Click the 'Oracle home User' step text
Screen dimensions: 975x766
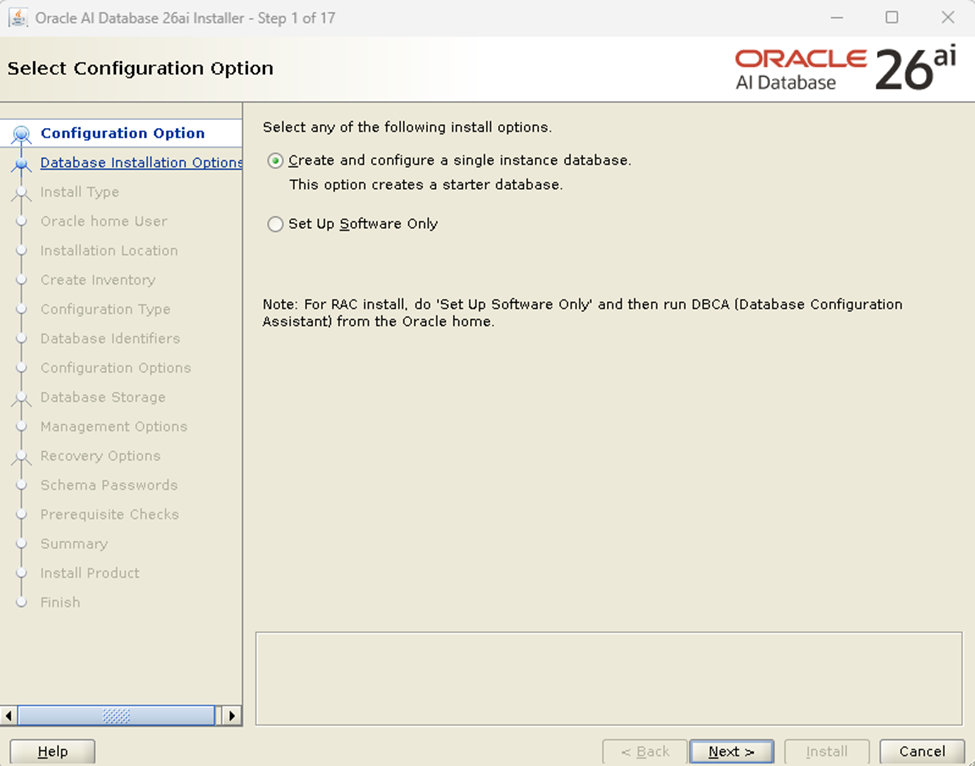[x=104, y=221]
